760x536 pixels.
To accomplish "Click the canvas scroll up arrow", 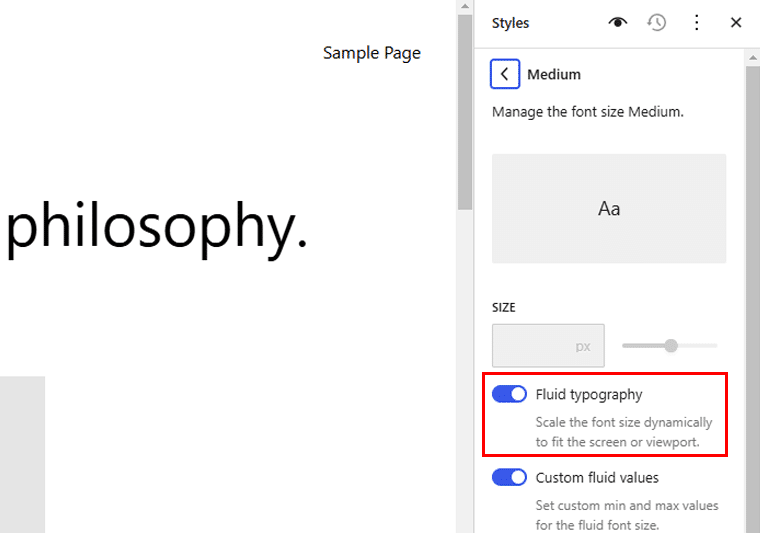I will coord(465,6).
